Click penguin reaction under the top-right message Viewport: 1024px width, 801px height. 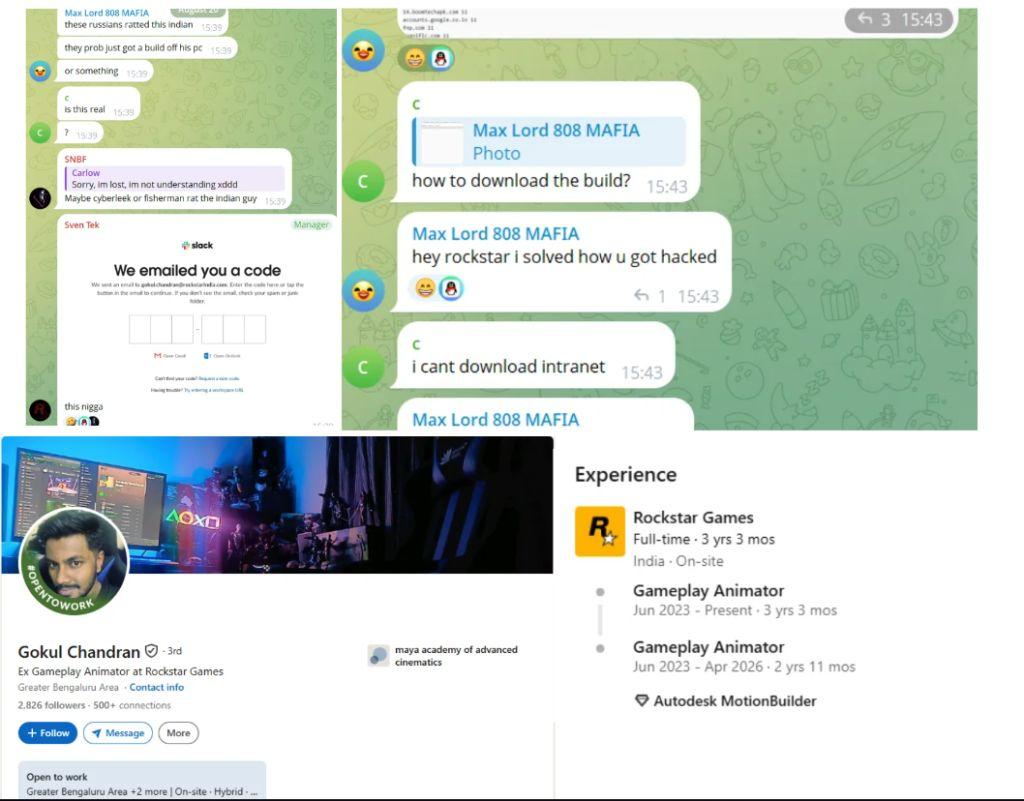(x=441, y=59)
